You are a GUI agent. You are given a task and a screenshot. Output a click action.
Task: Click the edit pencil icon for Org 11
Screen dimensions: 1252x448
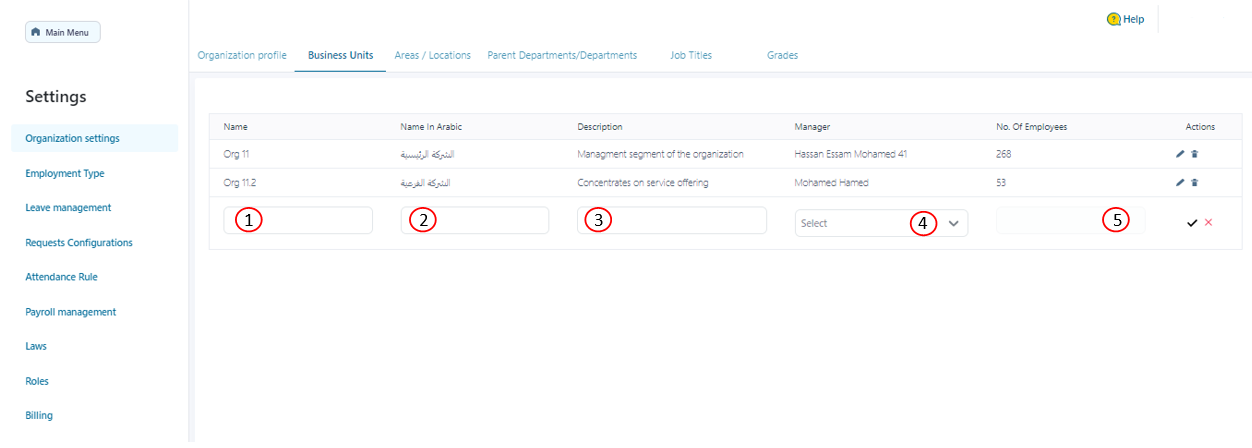1180,154
